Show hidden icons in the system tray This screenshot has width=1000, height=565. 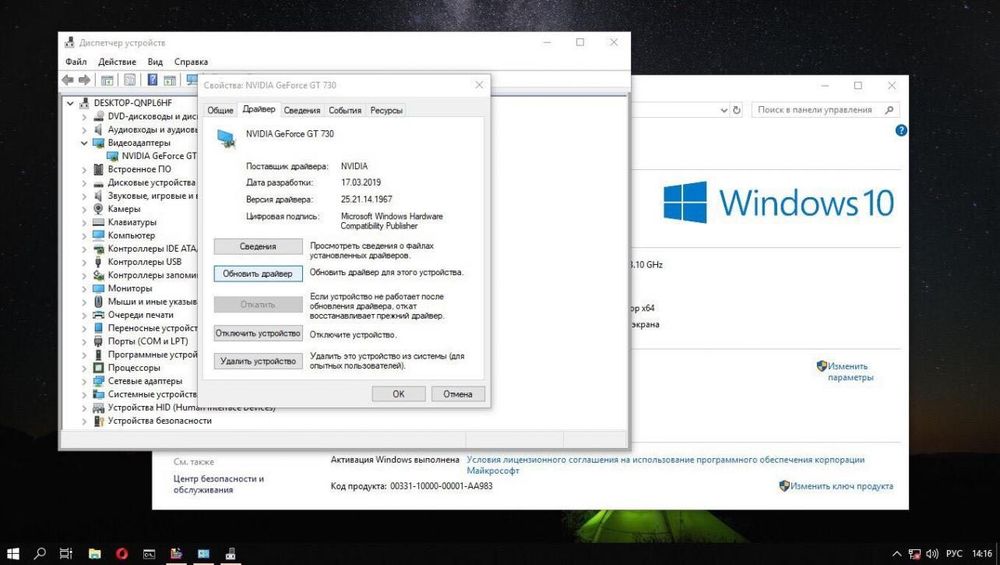click(897, 554)
